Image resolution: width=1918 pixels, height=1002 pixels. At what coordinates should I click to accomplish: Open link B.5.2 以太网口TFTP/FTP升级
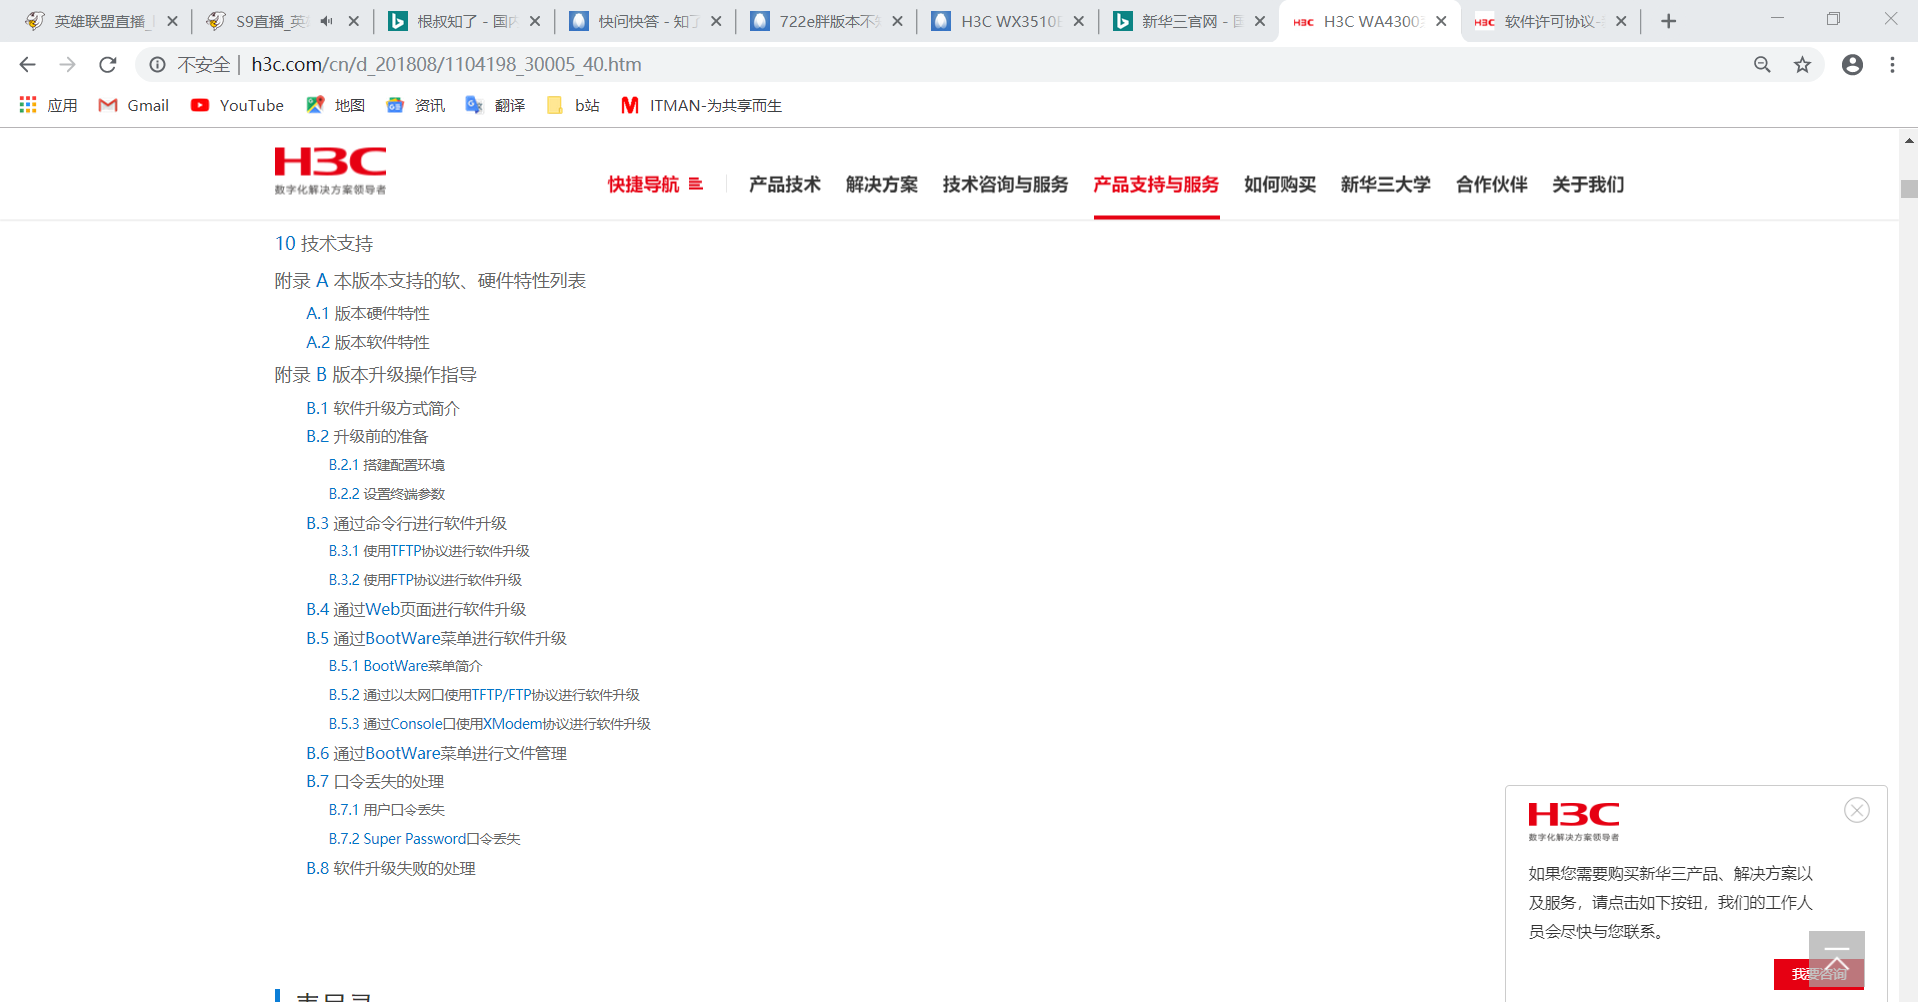coord(484,695)
